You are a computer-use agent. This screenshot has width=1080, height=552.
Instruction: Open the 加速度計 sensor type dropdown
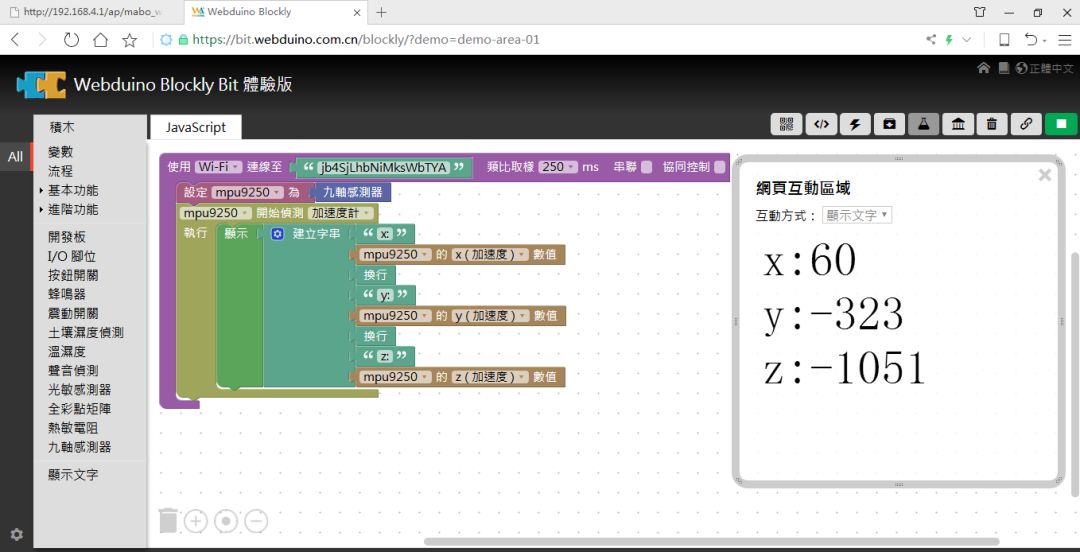pos(340,213)
